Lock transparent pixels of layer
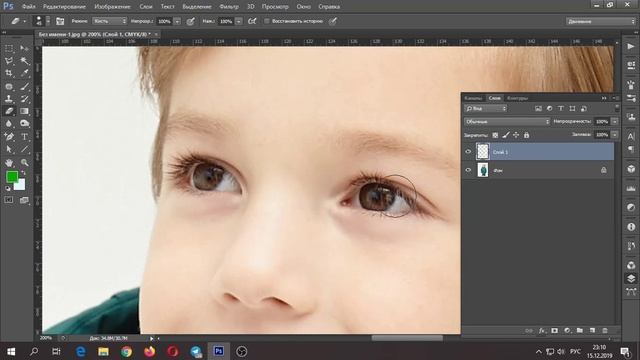Image resolution: width=640 pixels, height=360 pixels. click(495, 135)
